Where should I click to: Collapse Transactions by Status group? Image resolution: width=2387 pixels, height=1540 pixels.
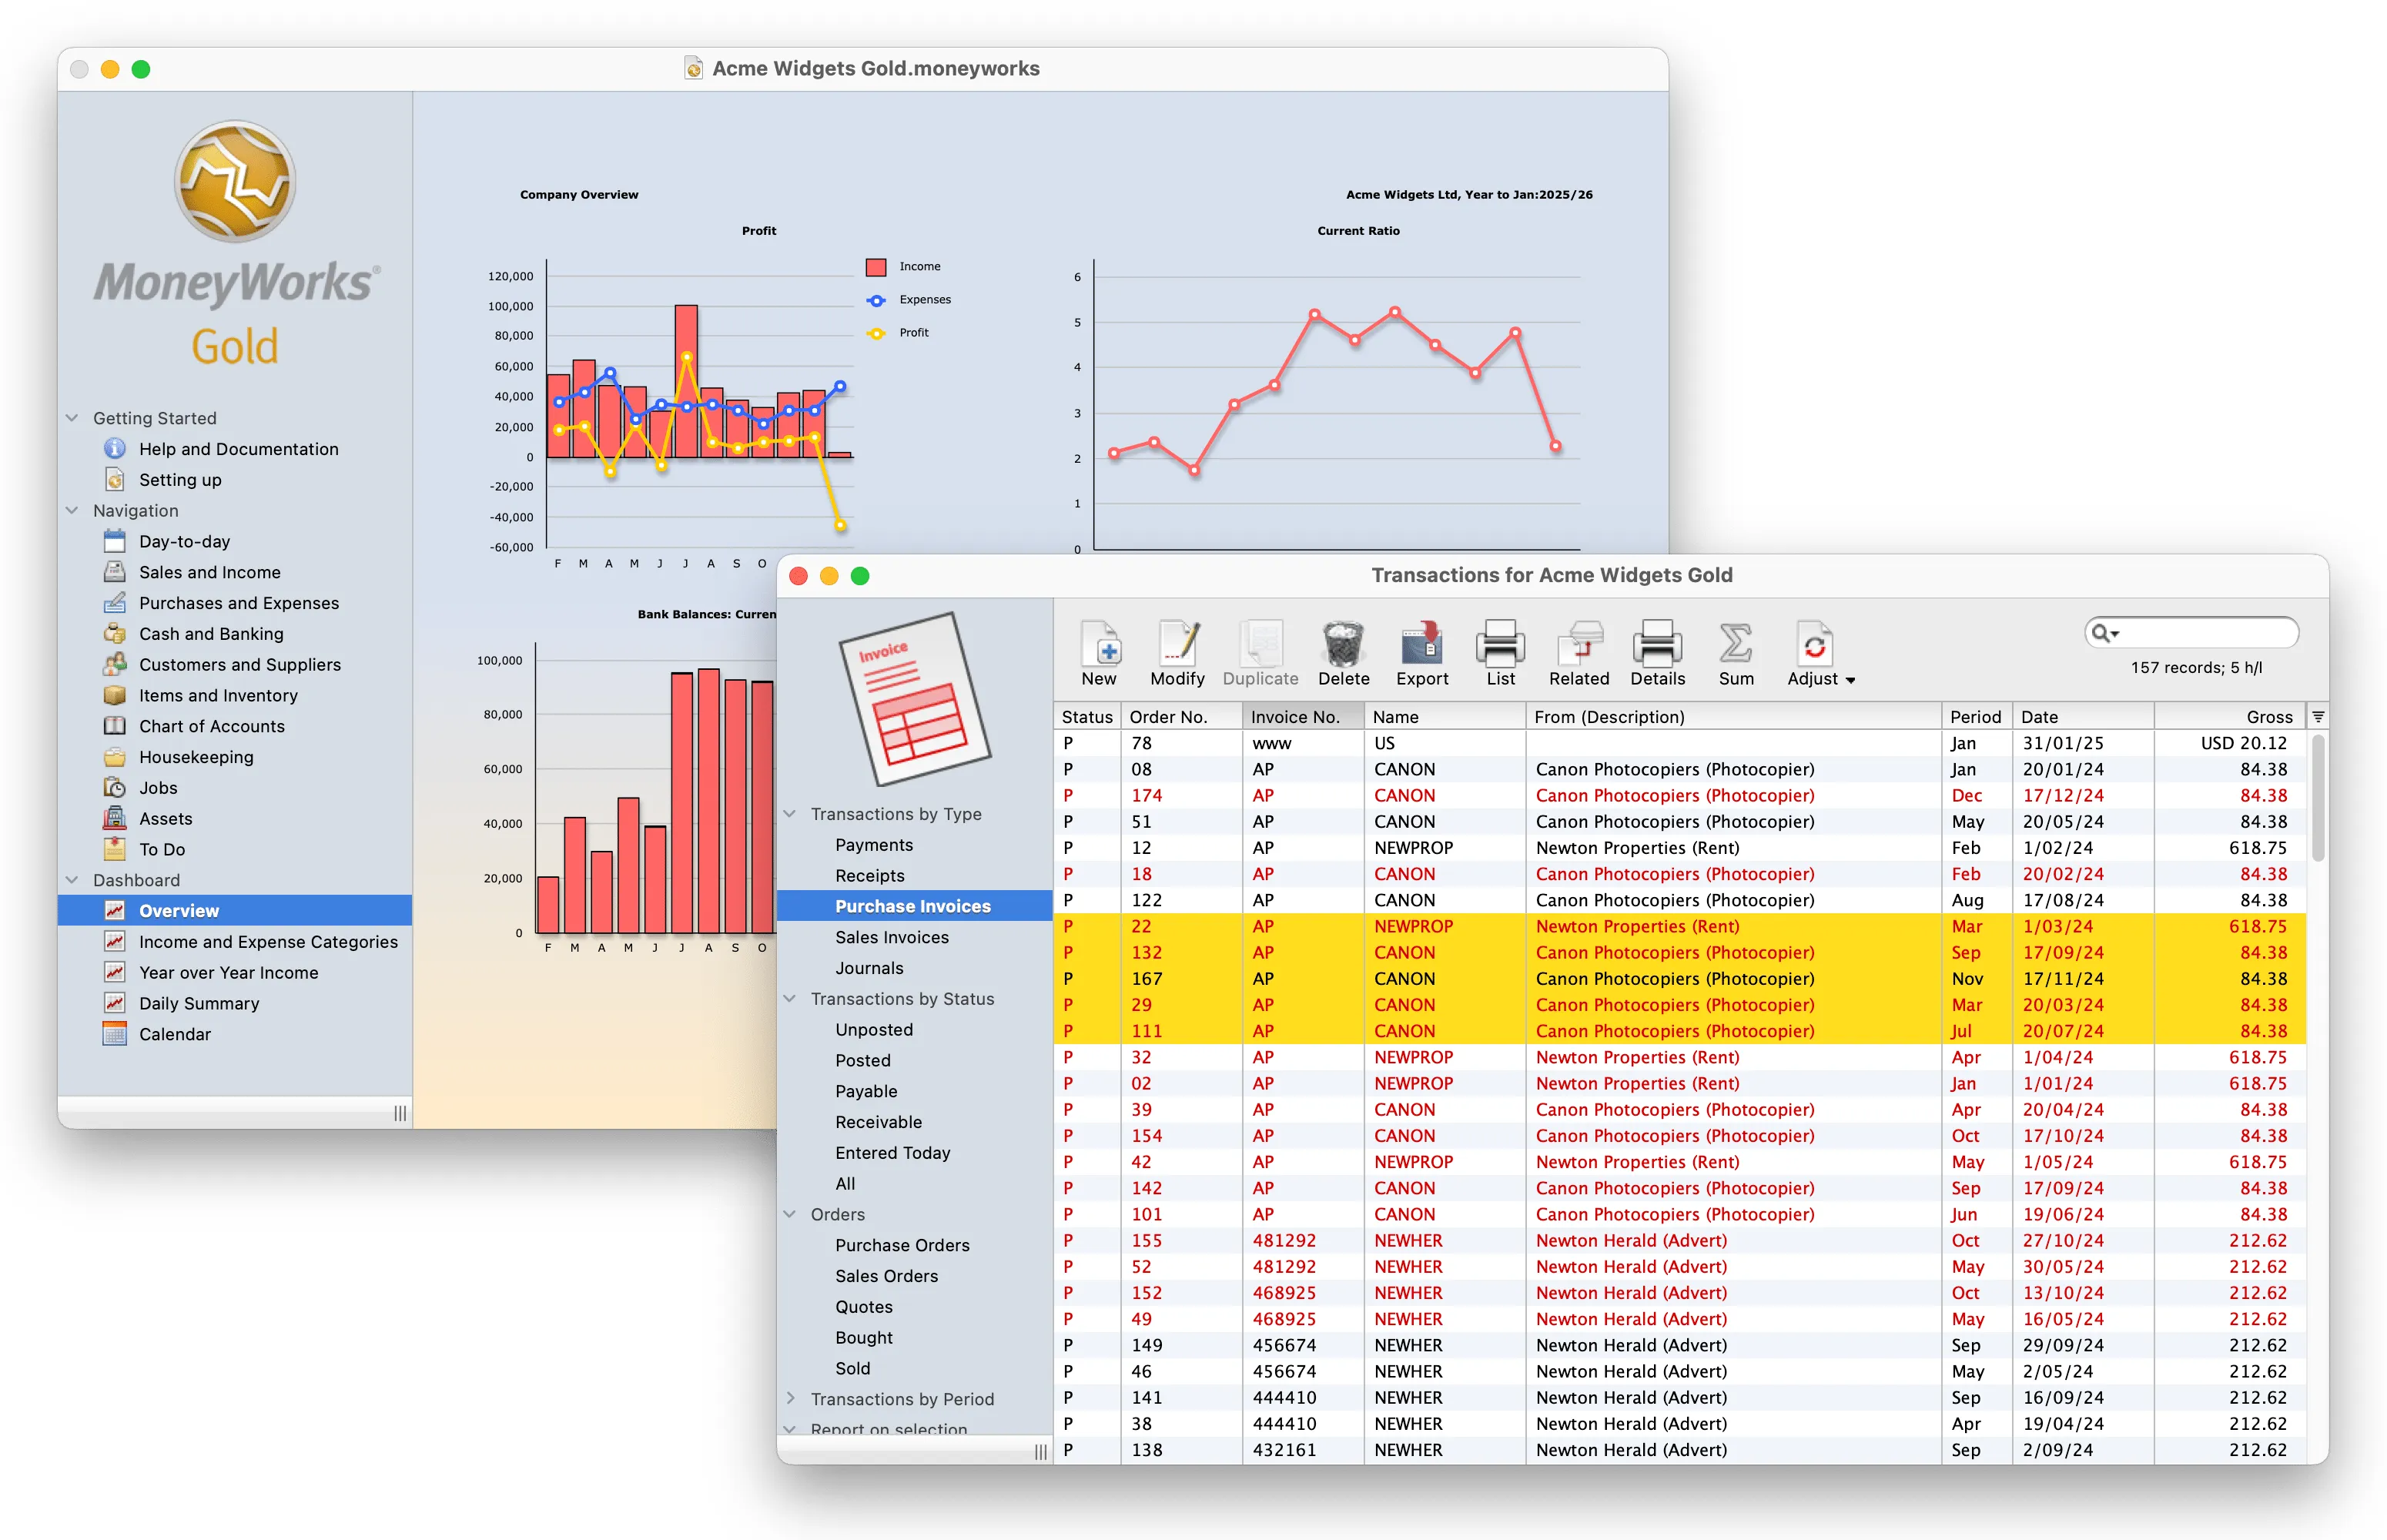(790, 999)
